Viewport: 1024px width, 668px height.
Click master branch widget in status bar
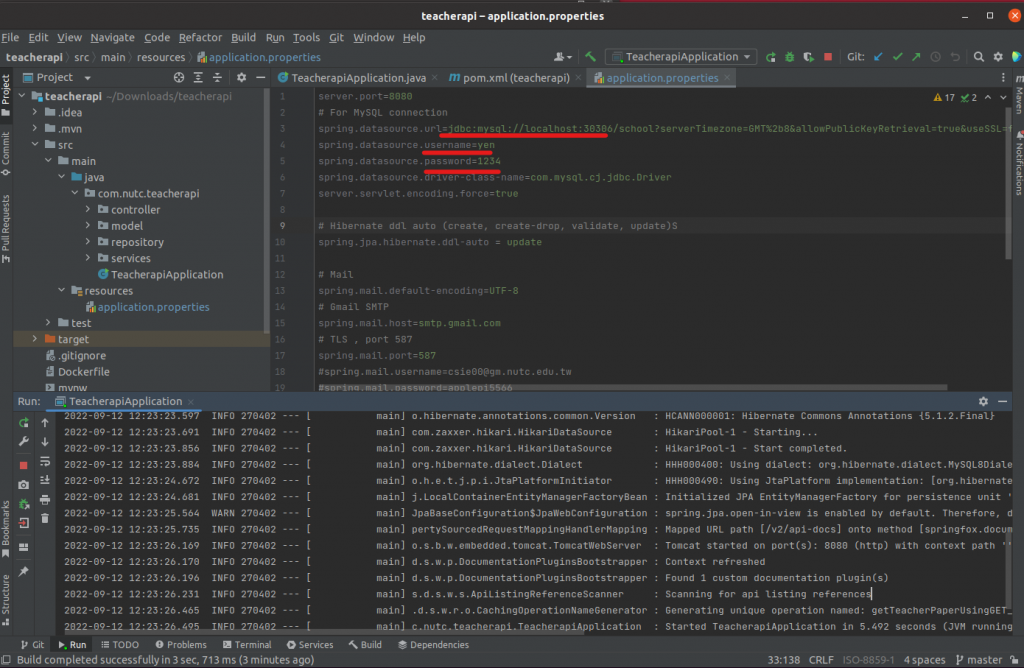pyautogui.click(x=979, y=660)
